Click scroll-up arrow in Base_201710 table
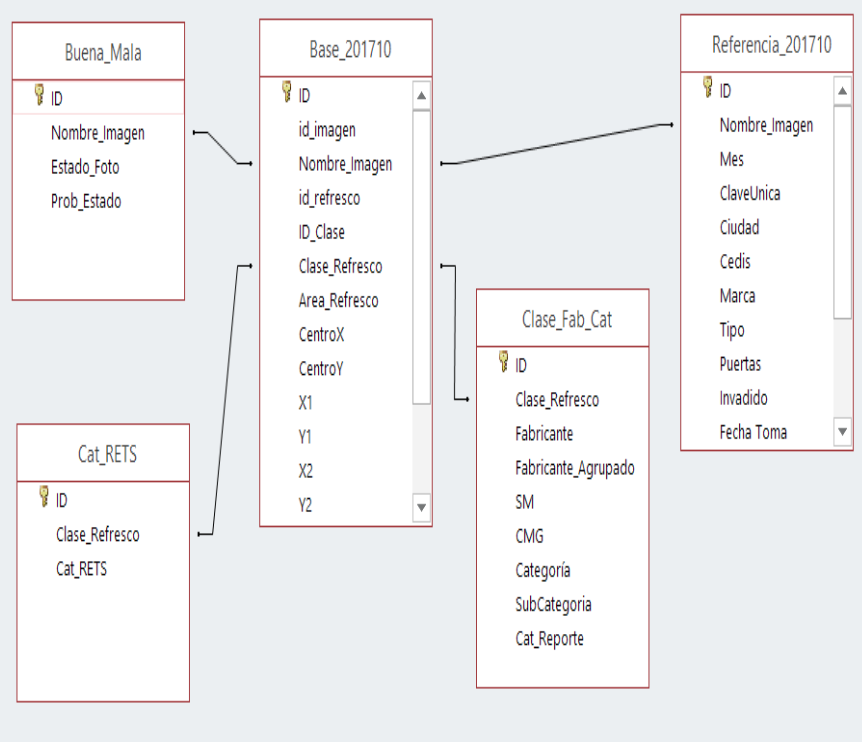Viewport: 862px width, 742px height. tap(421, 96)
